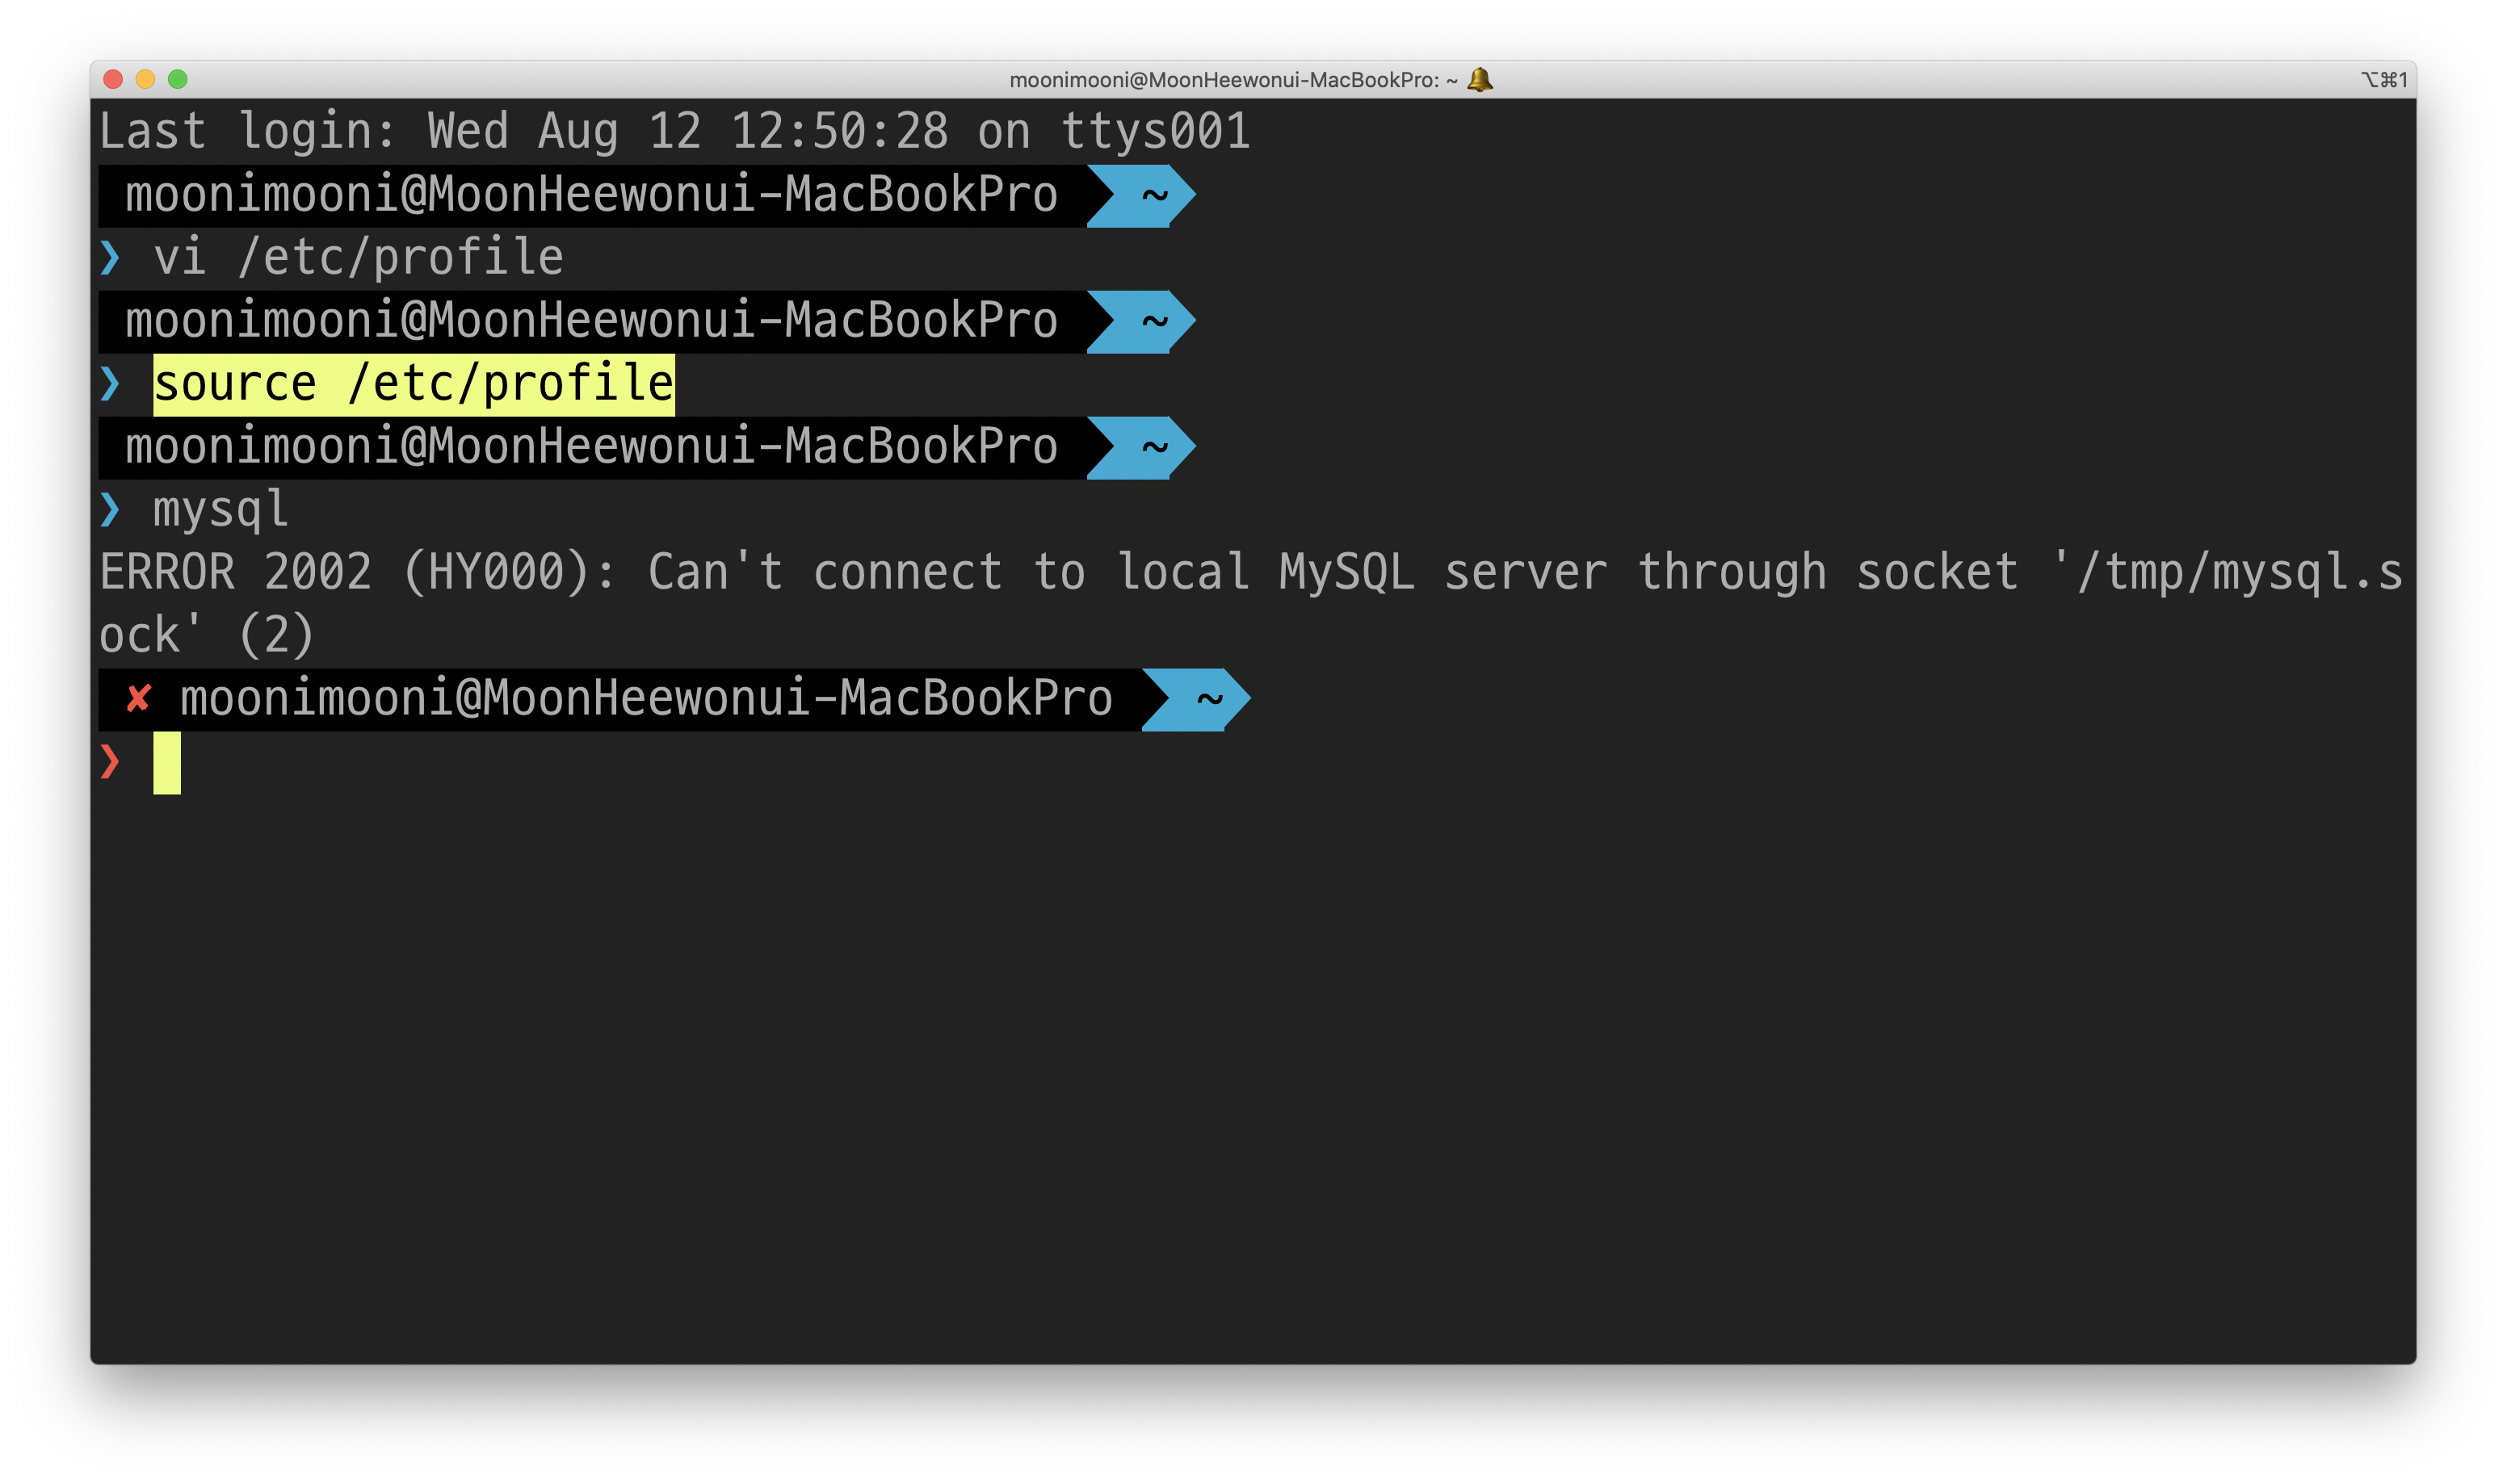Click the blue chevron before 'vi /etc/profile'

click(110, 258)
